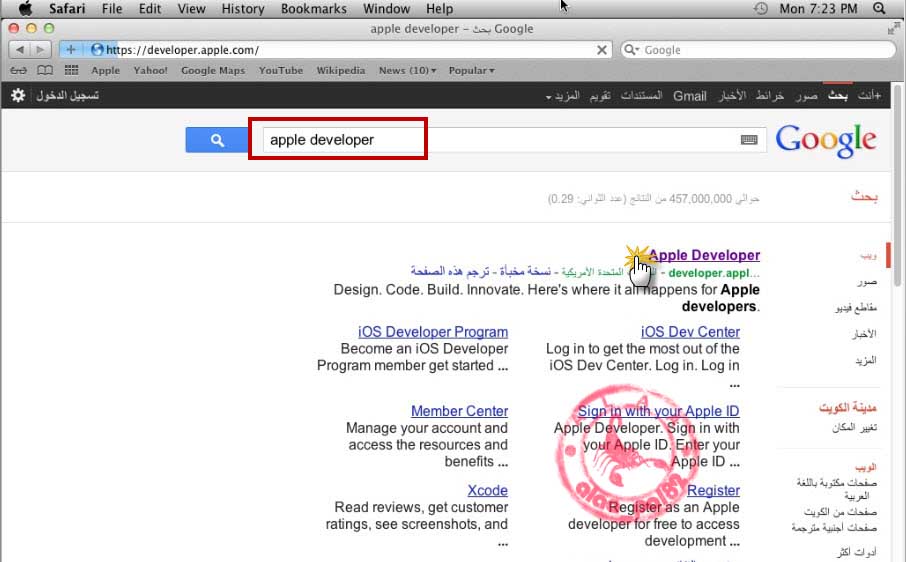Image resolution: width=906 pixels, height=562 pixels.
Task: Expand the المزيد dropdown in Google bar
Action: 563,95
